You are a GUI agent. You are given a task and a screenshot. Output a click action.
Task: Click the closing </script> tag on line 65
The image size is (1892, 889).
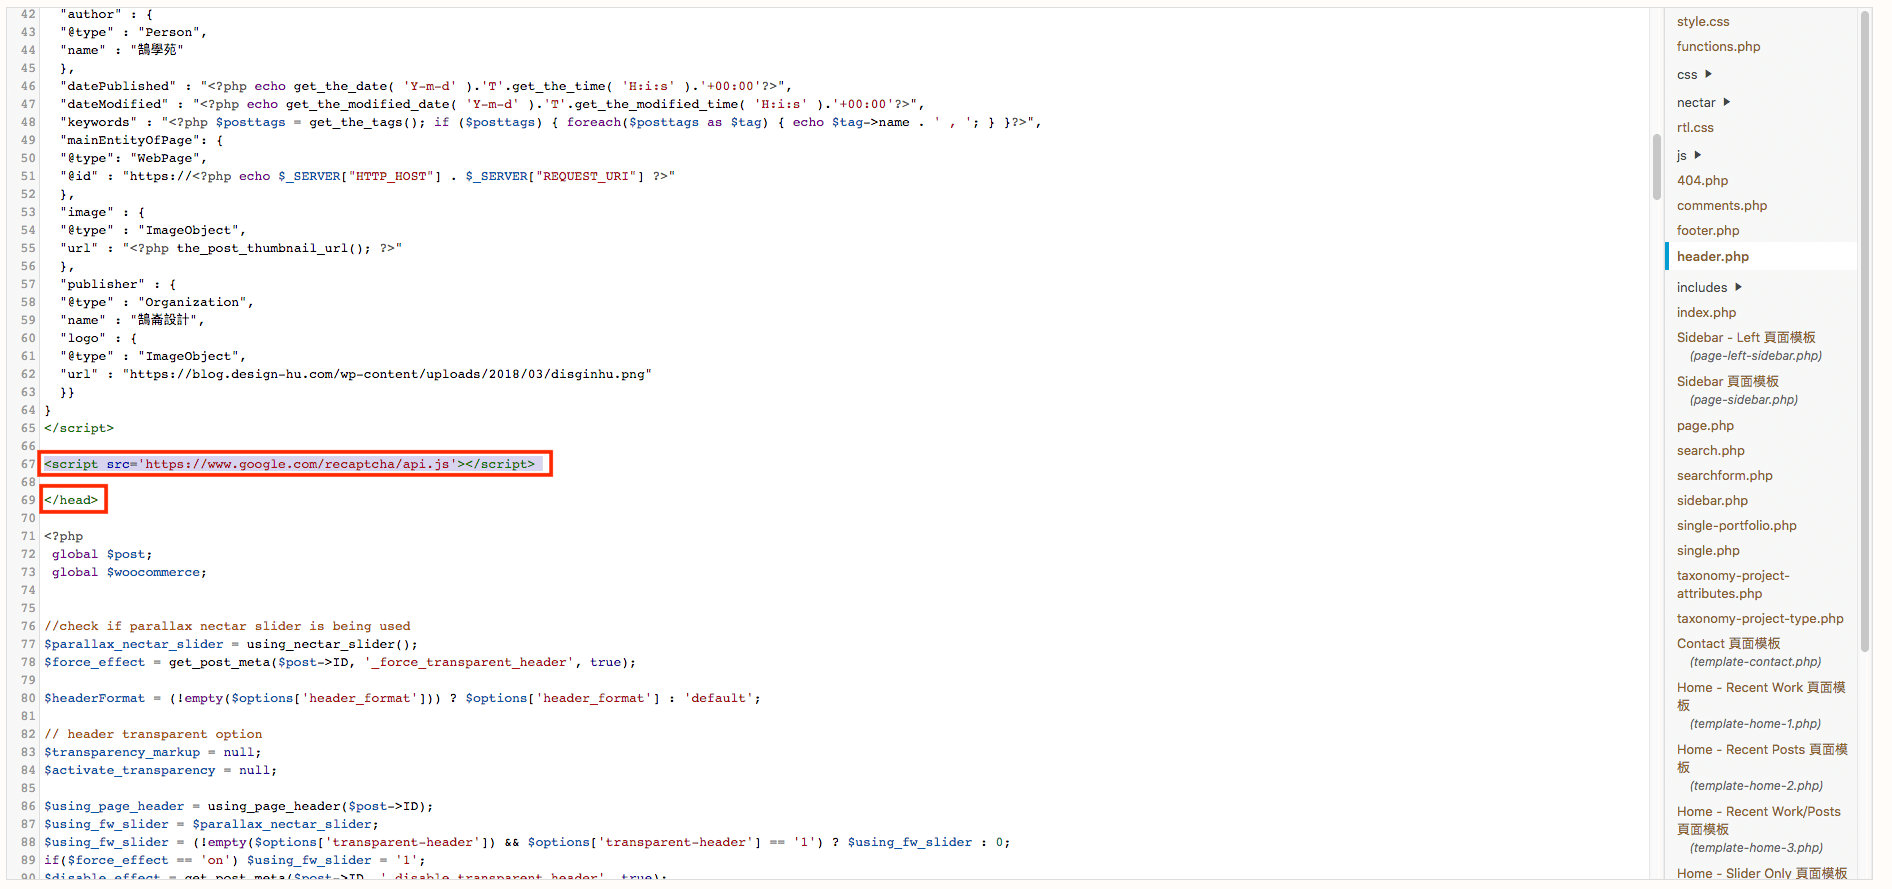coord(79,428)
